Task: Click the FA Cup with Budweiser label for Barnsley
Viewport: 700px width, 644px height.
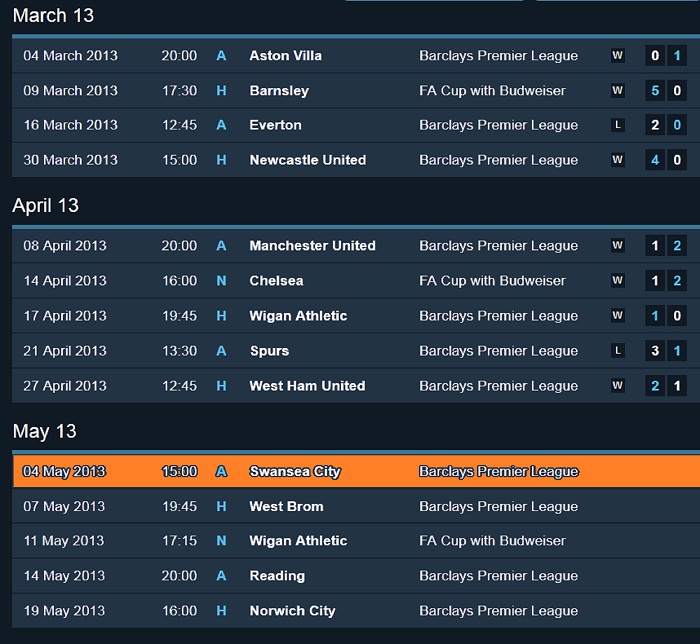Action: point(492,91)
